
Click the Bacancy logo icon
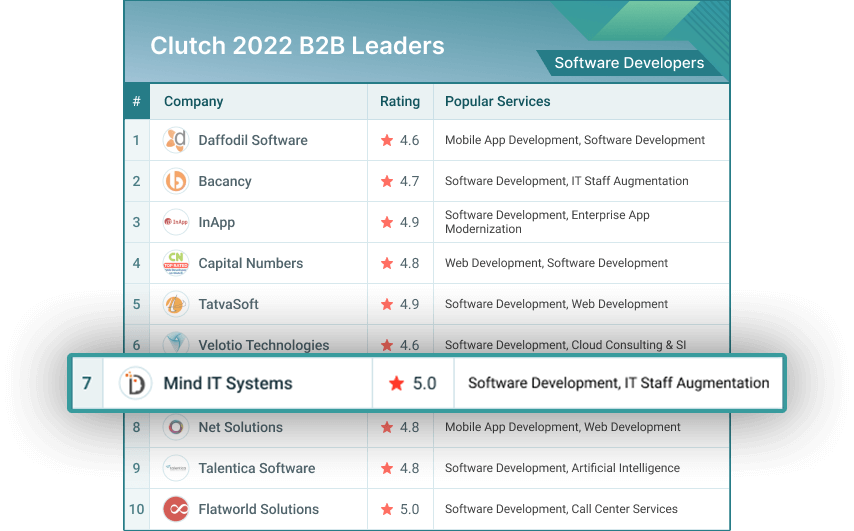[176, 181]
